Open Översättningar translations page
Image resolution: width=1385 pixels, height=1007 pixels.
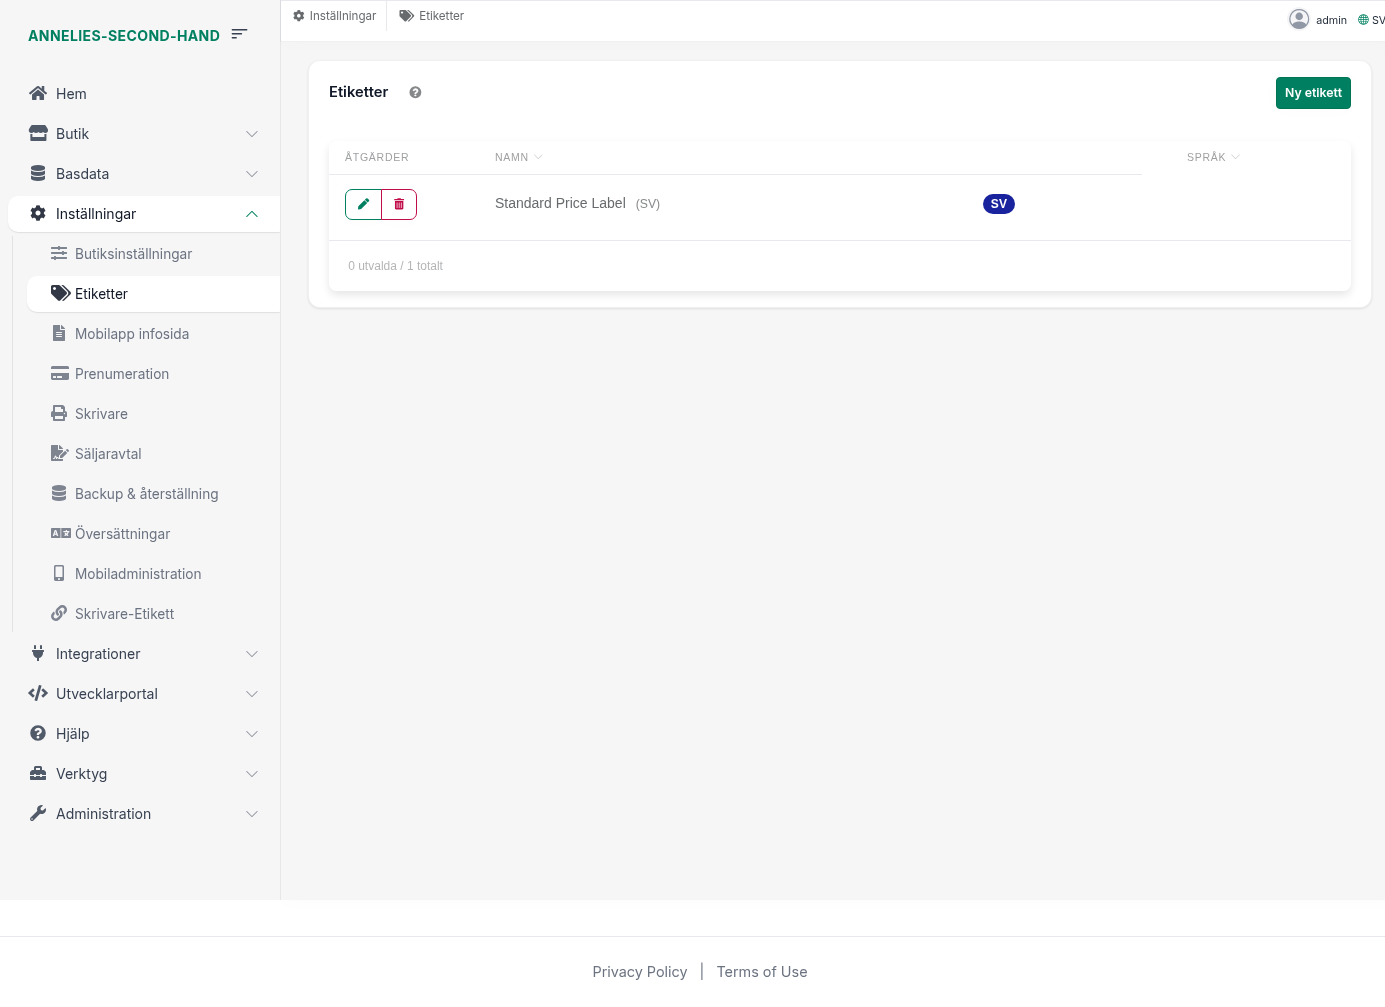tap(122, 534)
